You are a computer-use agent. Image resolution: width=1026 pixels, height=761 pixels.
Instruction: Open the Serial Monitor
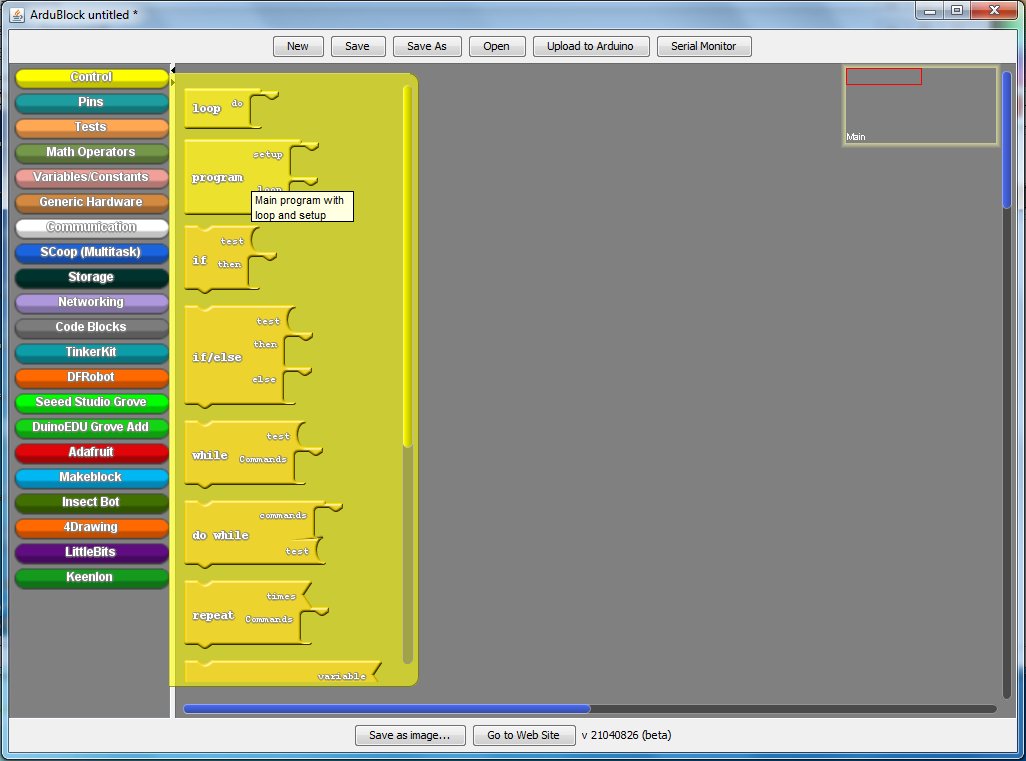tap(703, 46)
